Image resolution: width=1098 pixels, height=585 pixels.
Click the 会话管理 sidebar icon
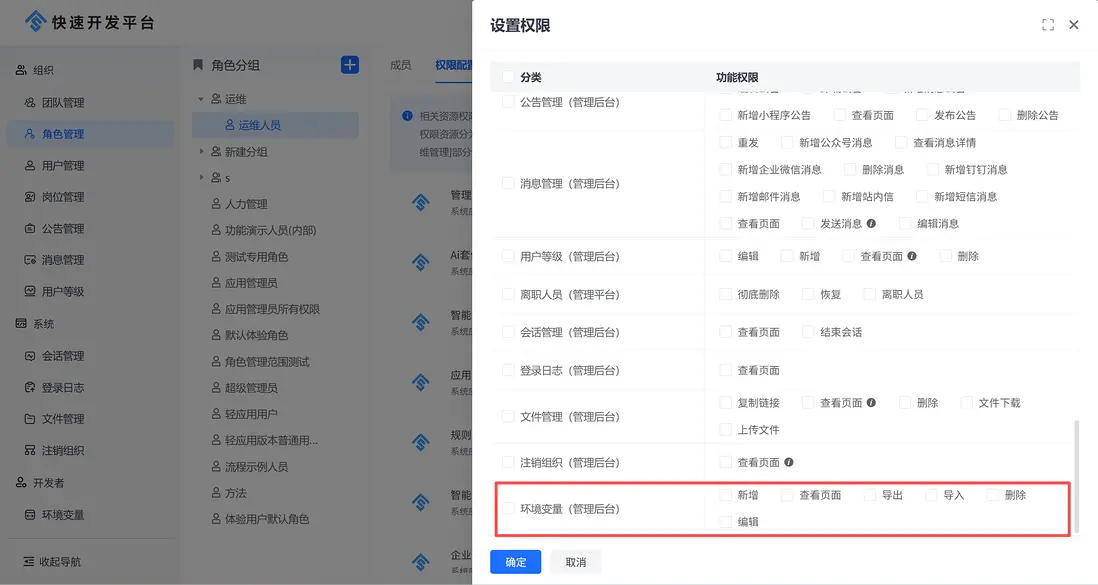pyautogui.click(x=30, y=356)
